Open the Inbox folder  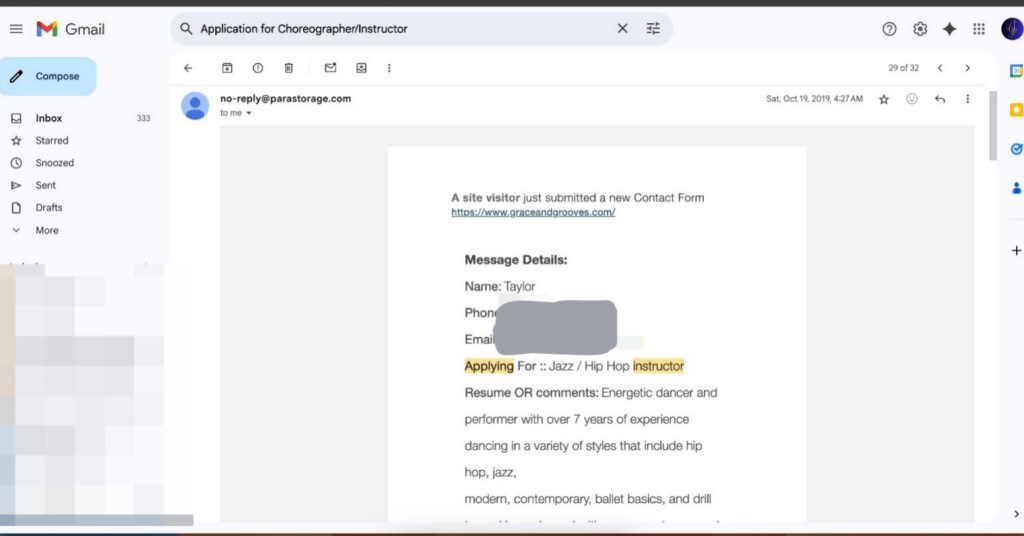(49, 118)
